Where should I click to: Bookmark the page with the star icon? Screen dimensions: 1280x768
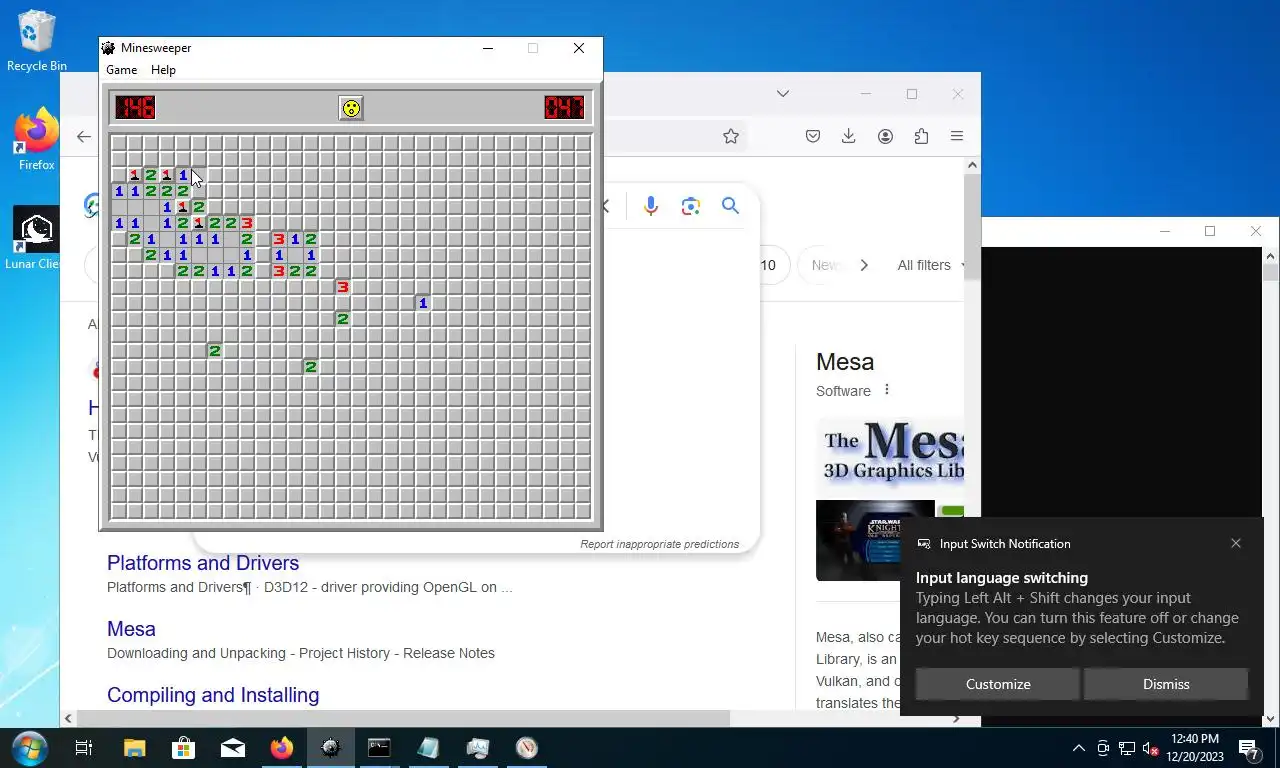[x=731, y=136]
